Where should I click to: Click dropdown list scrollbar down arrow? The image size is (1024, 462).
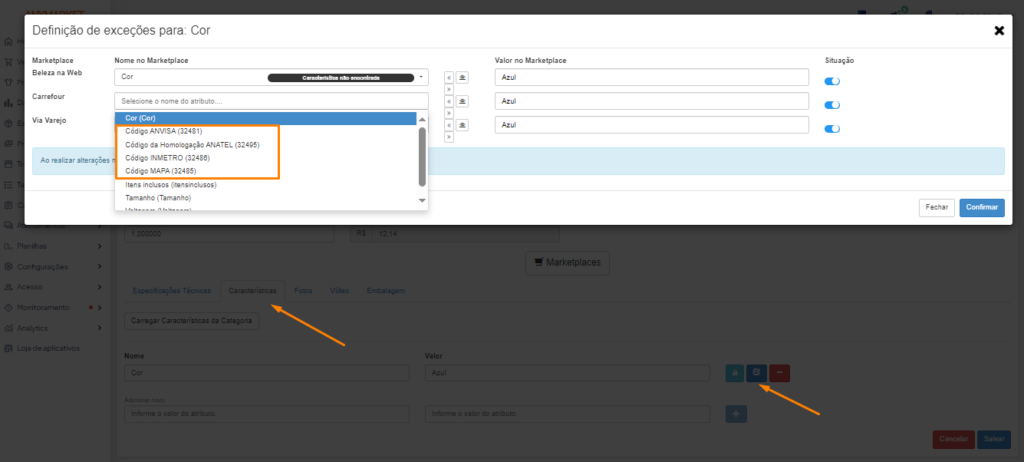point(422,201)
